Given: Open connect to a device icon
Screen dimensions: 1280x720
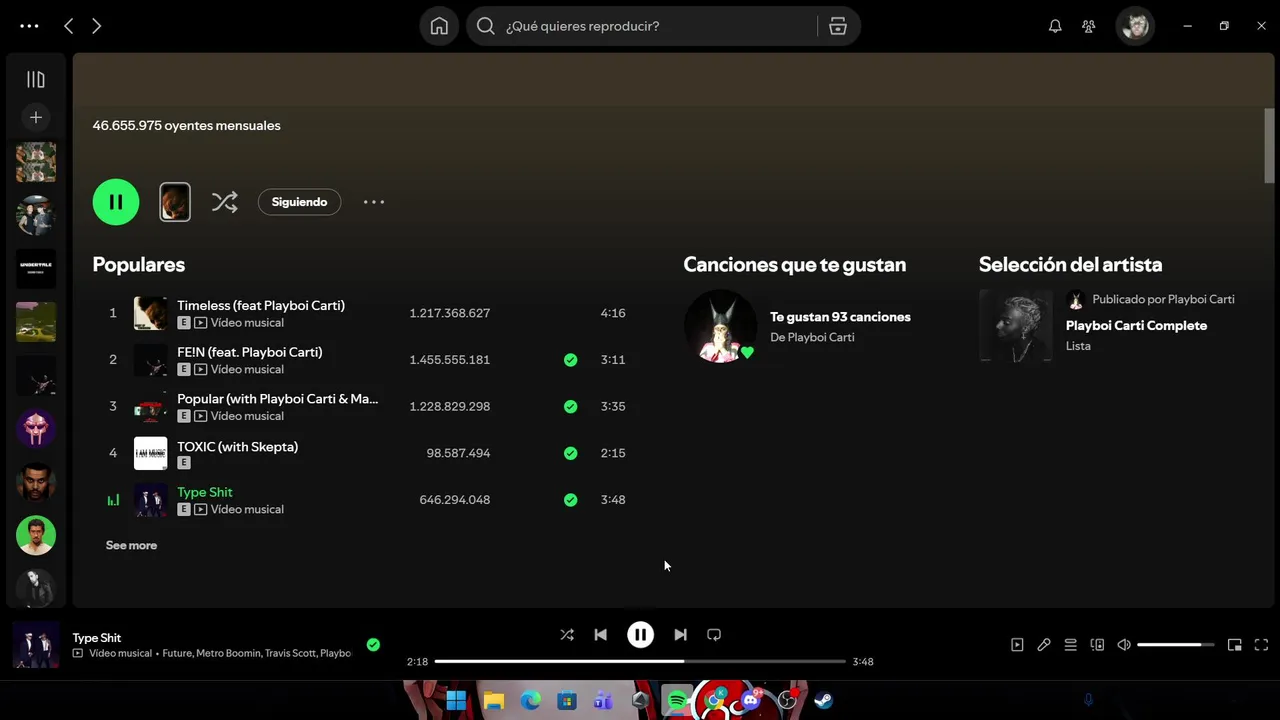Looking at the screenshot, I should [1097, 645].
